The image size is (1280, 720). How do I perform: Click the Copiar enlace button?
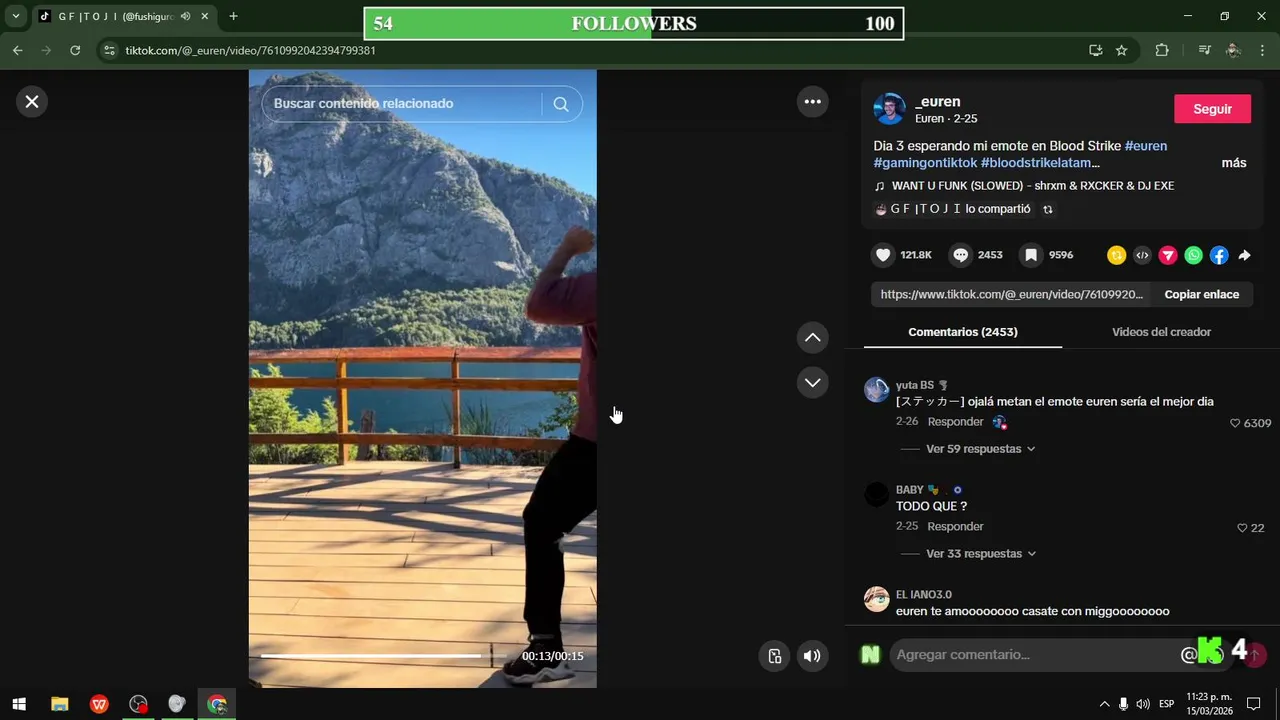click(x=1201, y=294)
